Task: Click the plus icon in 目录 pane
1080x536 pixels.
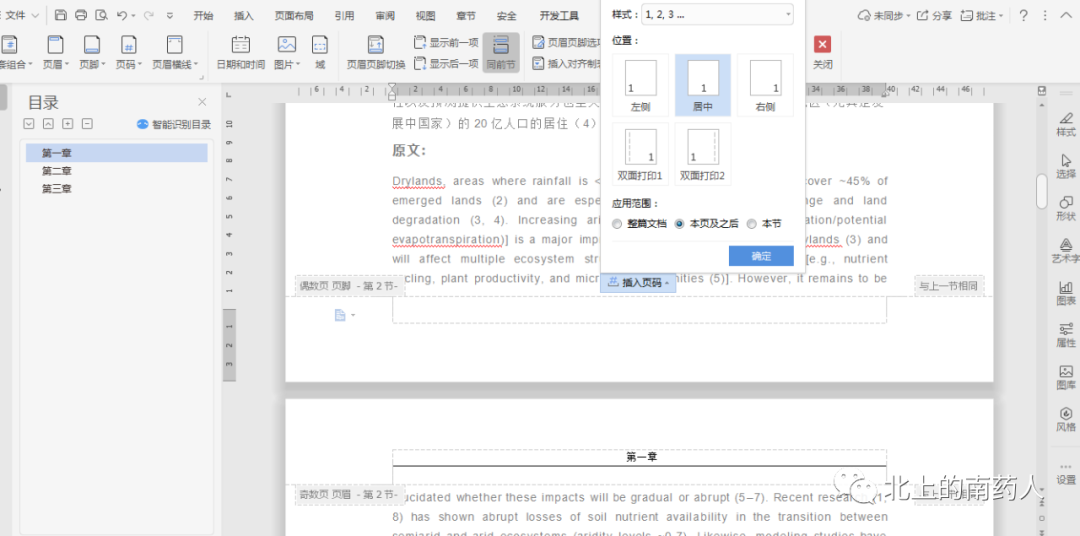Action: [68, 124]
